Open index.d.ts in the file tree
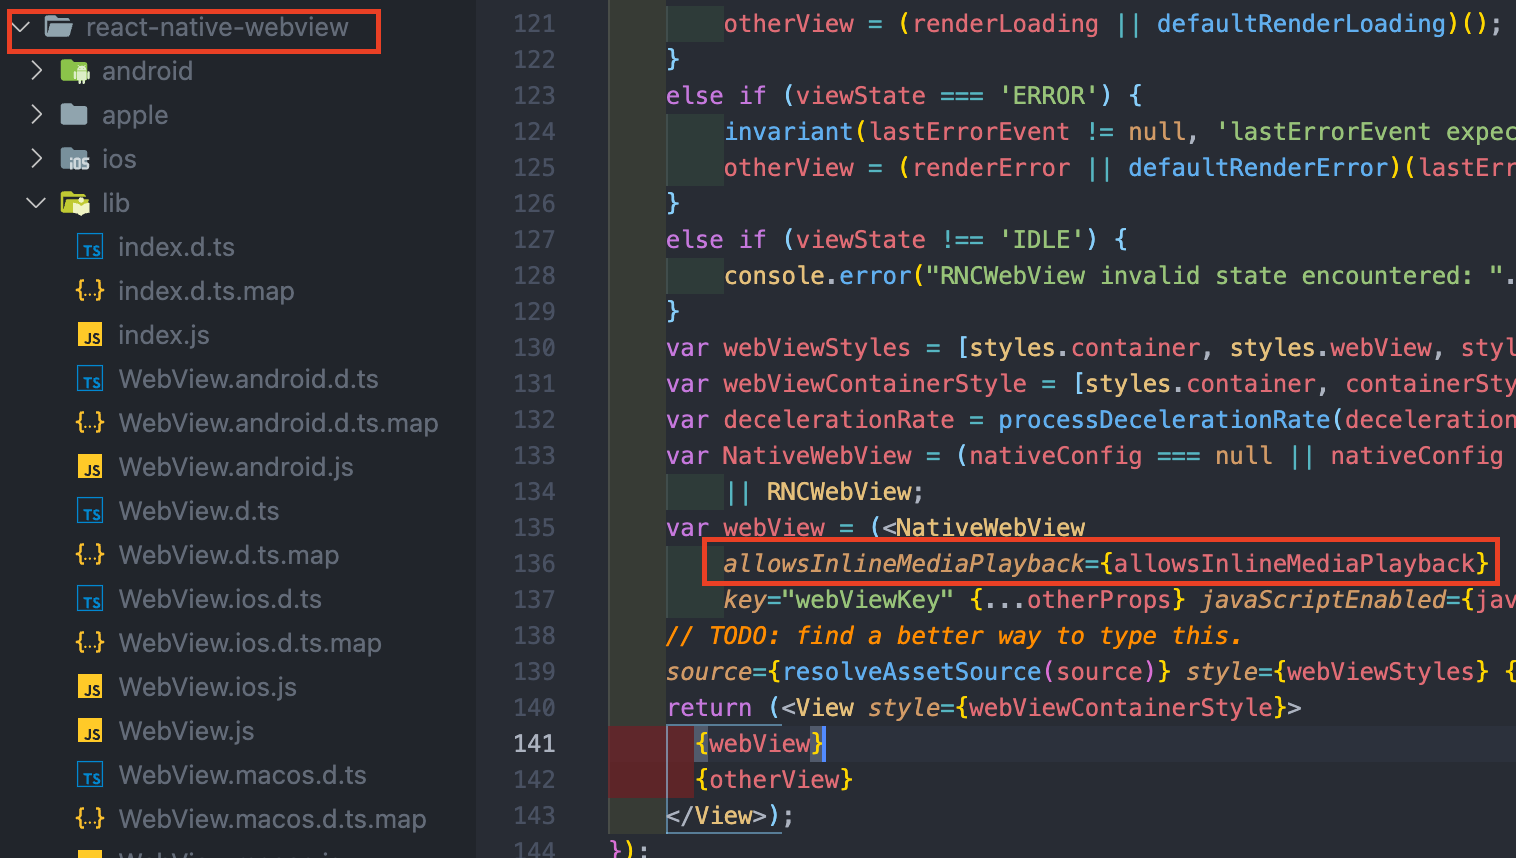This screenshot has width=1516, height=858. [176, 247]
